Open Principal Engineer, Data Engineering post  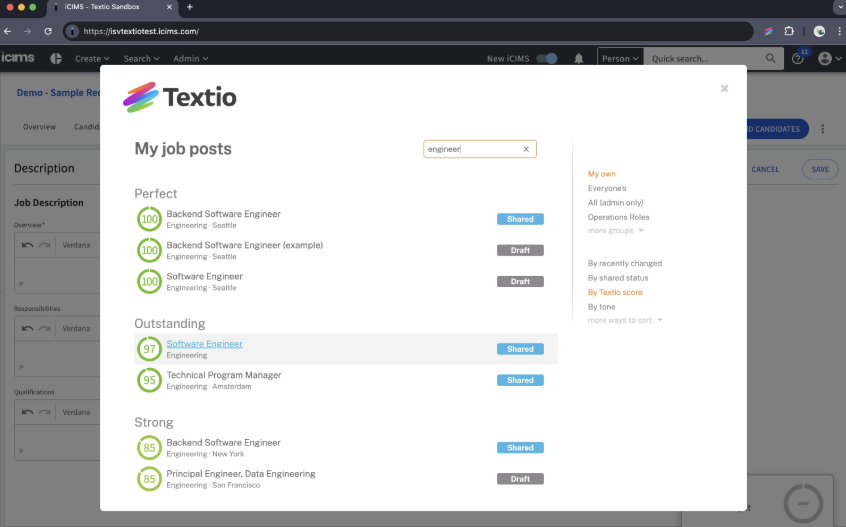tap(241, 474)
